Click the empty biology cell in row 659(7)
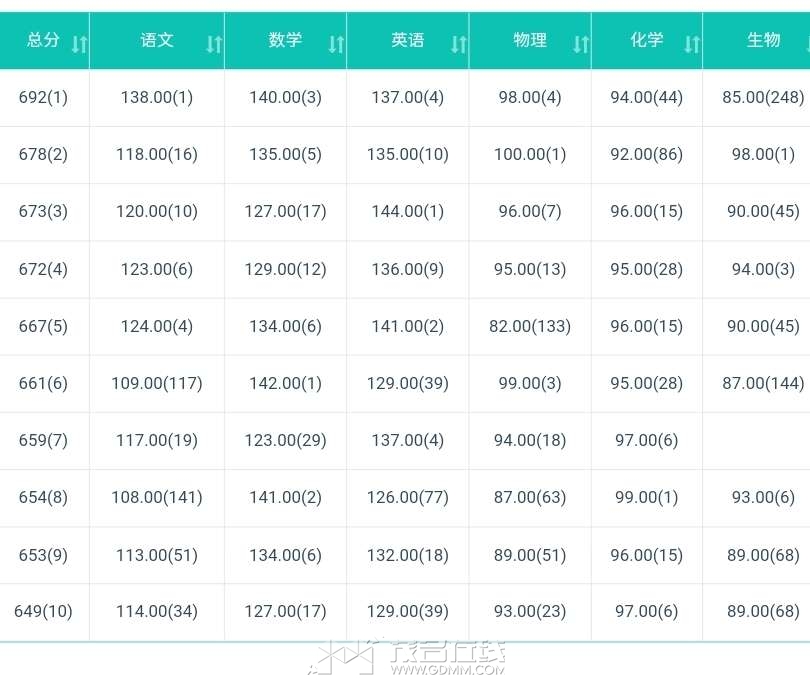810x680 pixels. coord(757,440)
